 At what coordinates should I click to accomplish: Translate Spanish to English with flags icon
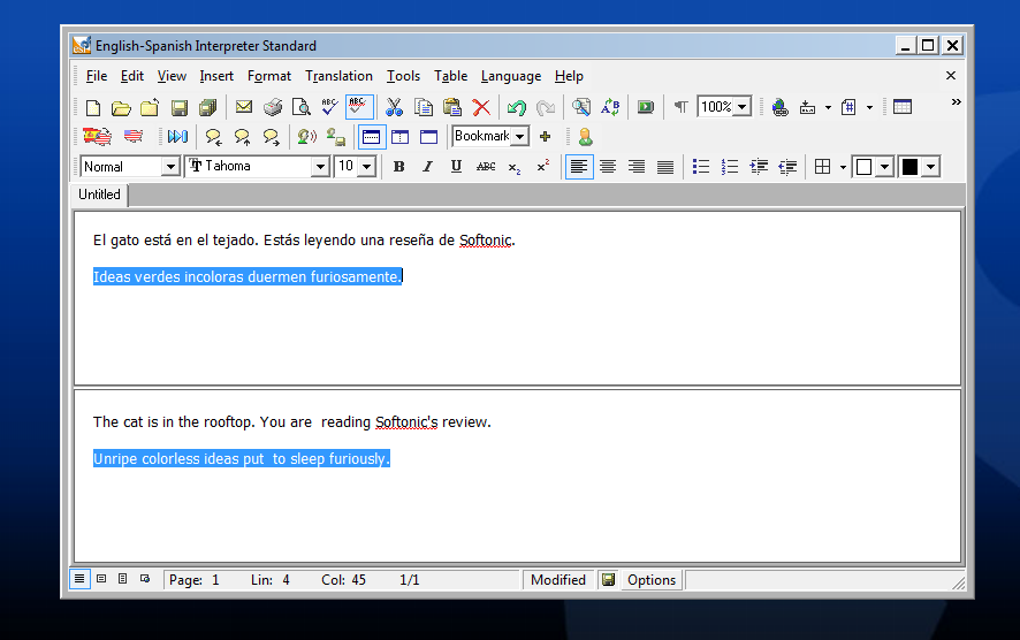(x=97, y=137)
